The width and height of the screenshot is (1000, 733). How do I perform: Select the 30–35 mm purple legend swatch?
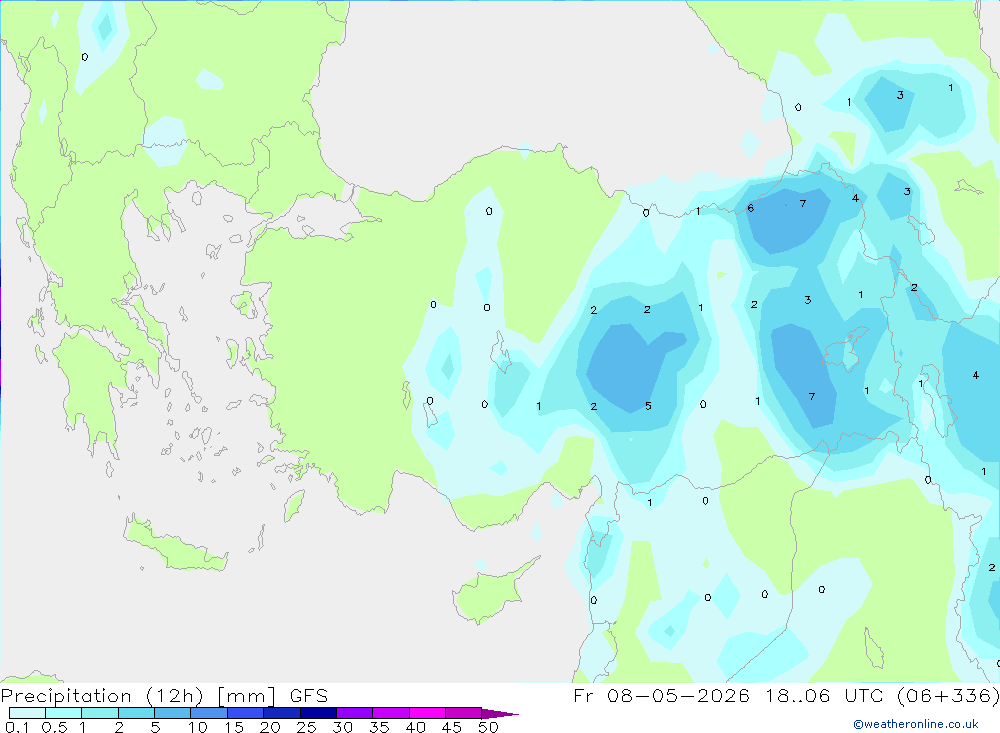355,713
